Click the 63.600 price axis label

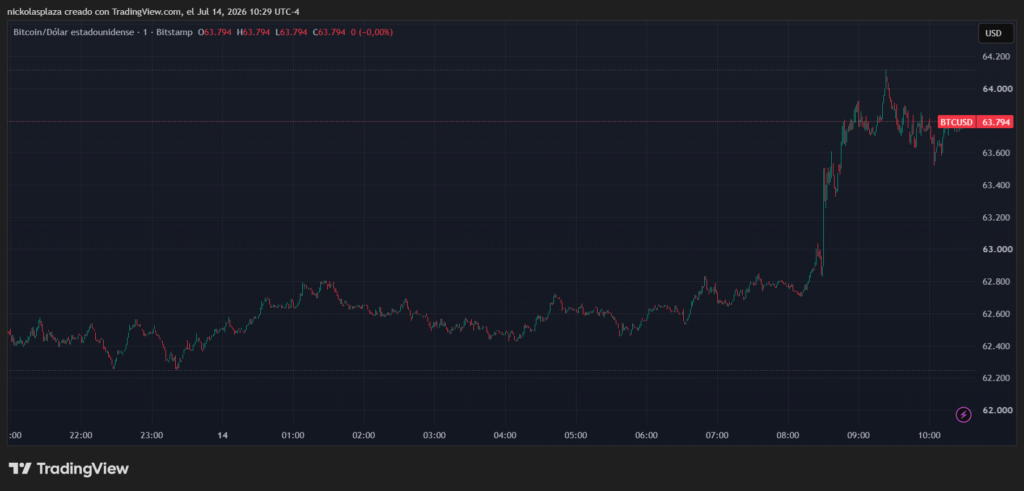pyautogui.click(x=995, y=153)
